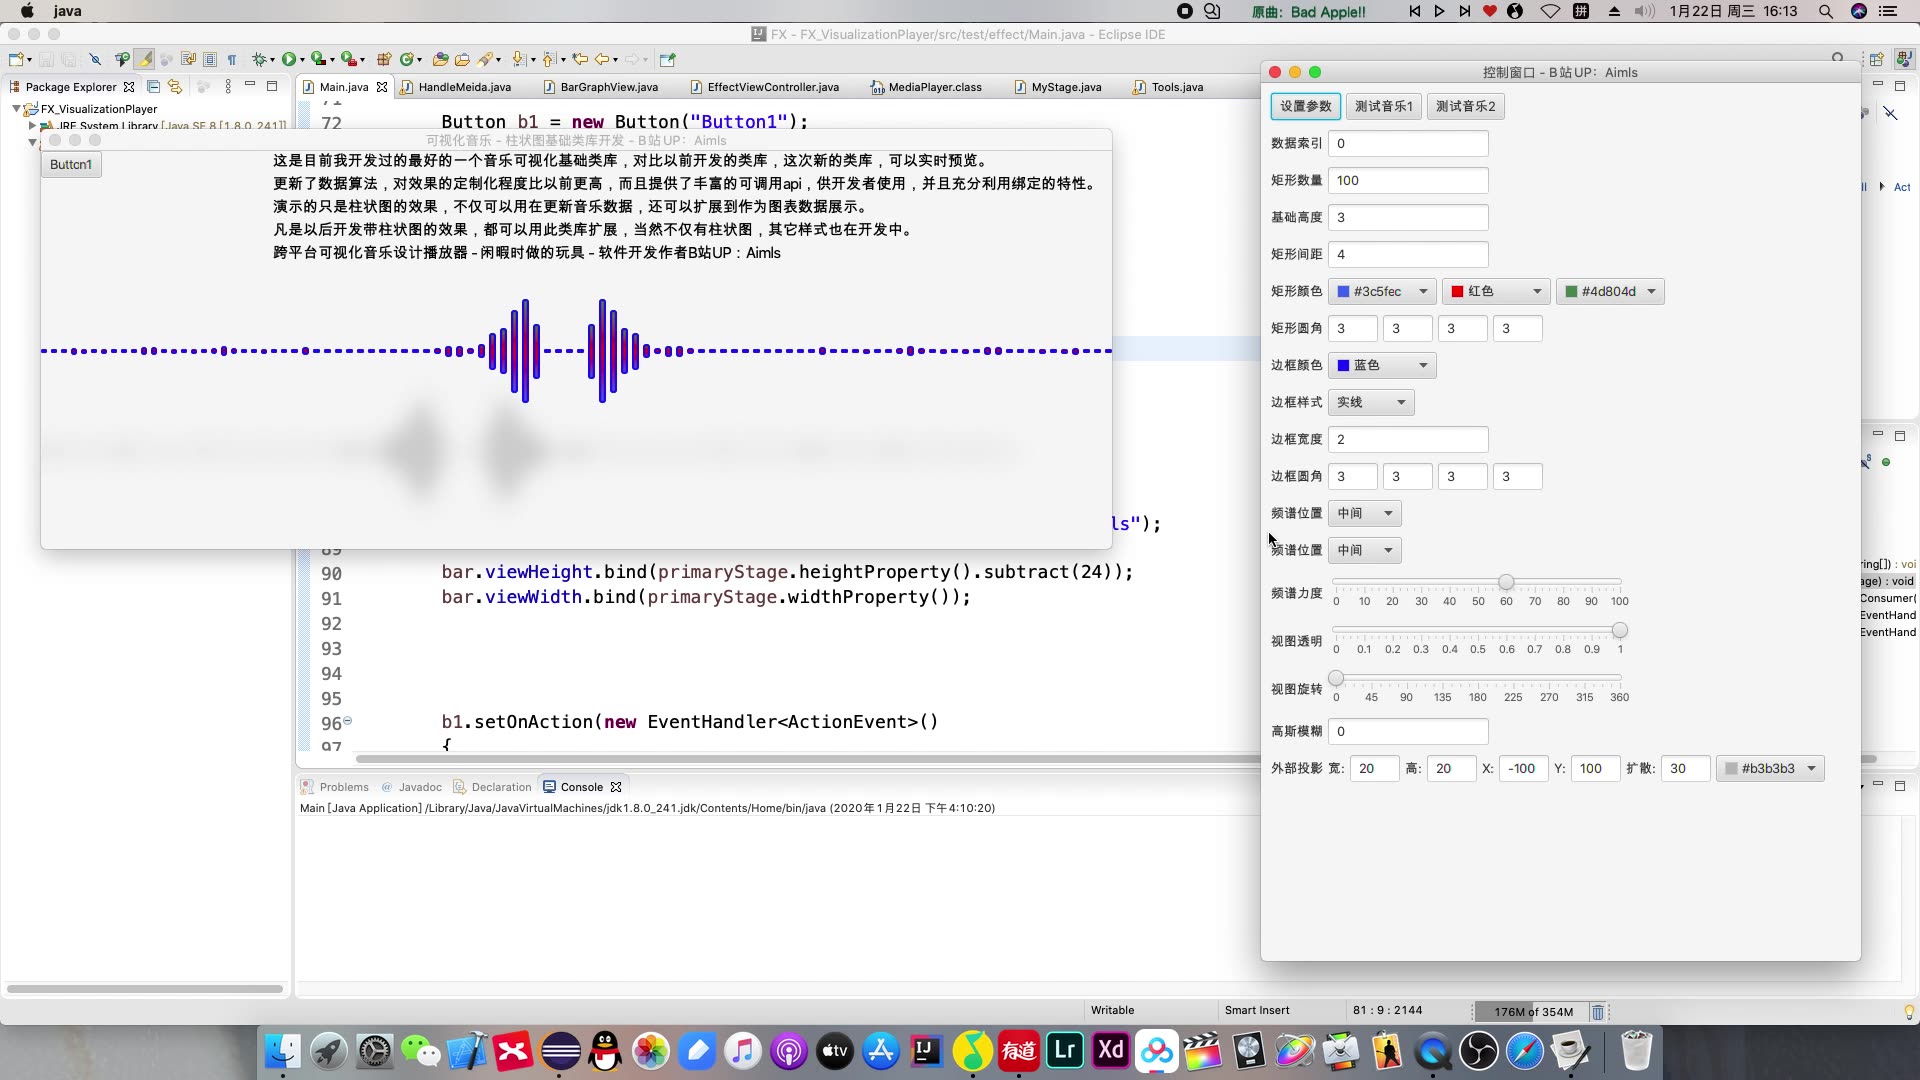Adjust 频谱力度 slider handle
Image resolution: width=1920 pixels, height=1080 pixels.
(1506, 582)
